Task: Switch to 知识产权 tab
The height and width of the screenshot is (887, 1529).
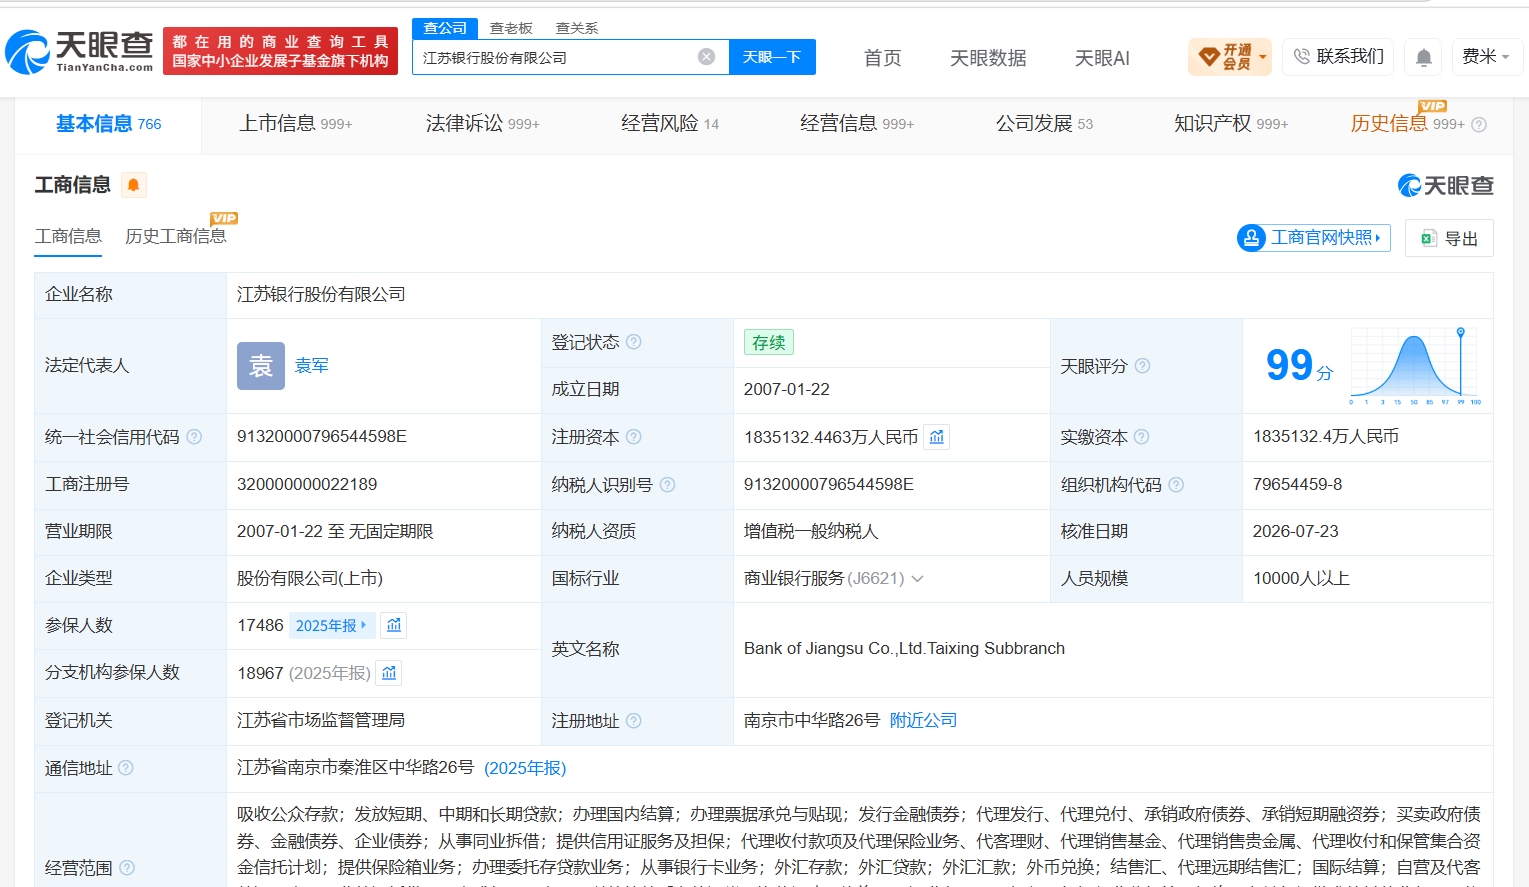Action: [x=1231, y=124]
